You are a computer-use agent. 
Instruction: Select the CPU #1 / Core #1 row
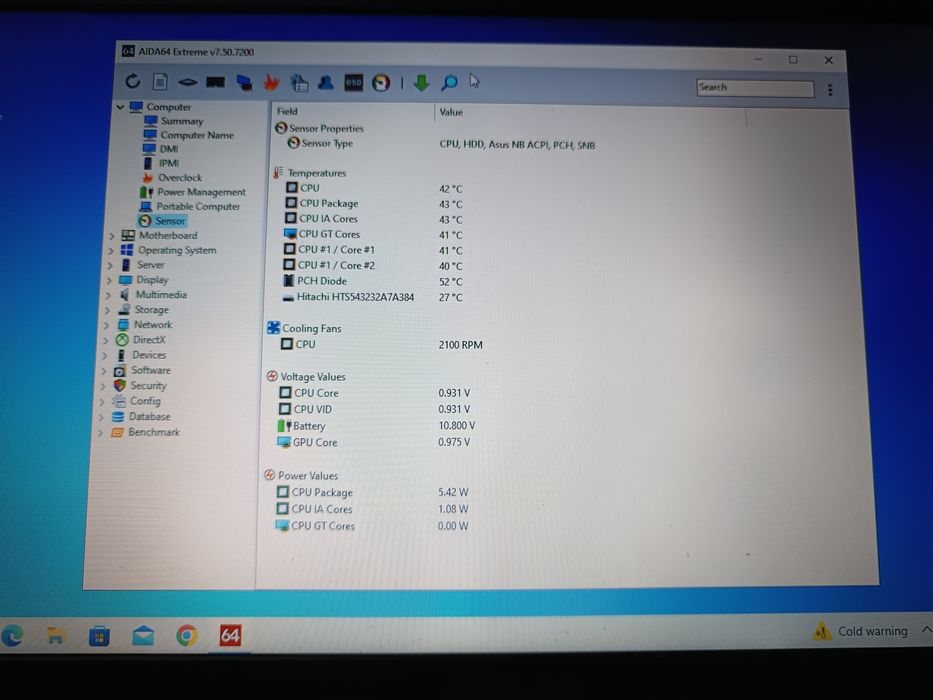pyautogui.click(x=373, y=250)
